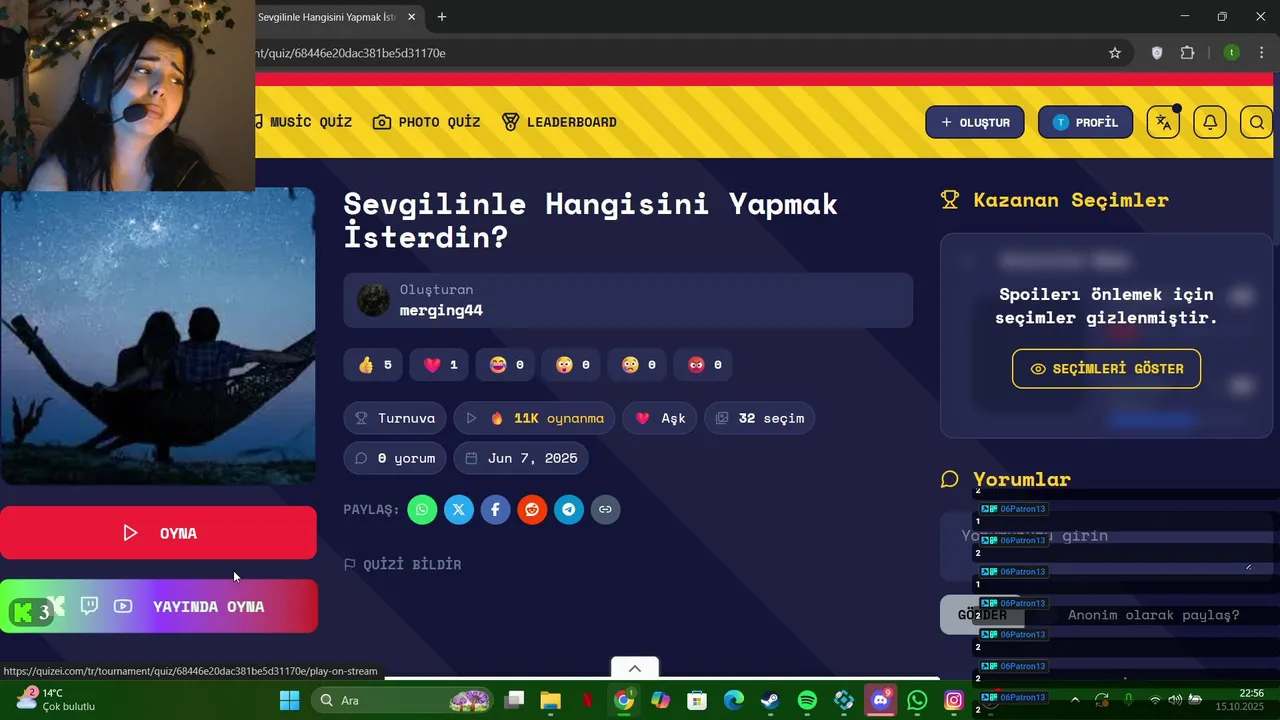Reveal hidden picks with SEÇİMLERİ GÖSTER
This screenshot has height=720, width=1280.
[x=1106, y=369]
